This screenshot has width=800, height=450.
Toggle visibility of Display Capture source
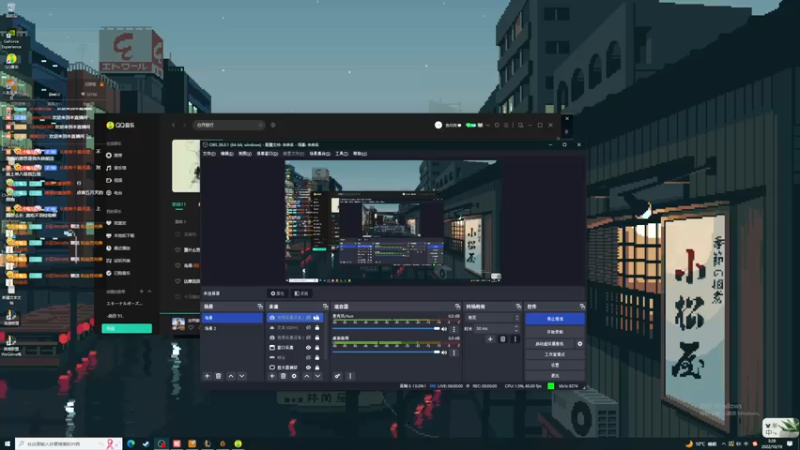coord(308,367)
